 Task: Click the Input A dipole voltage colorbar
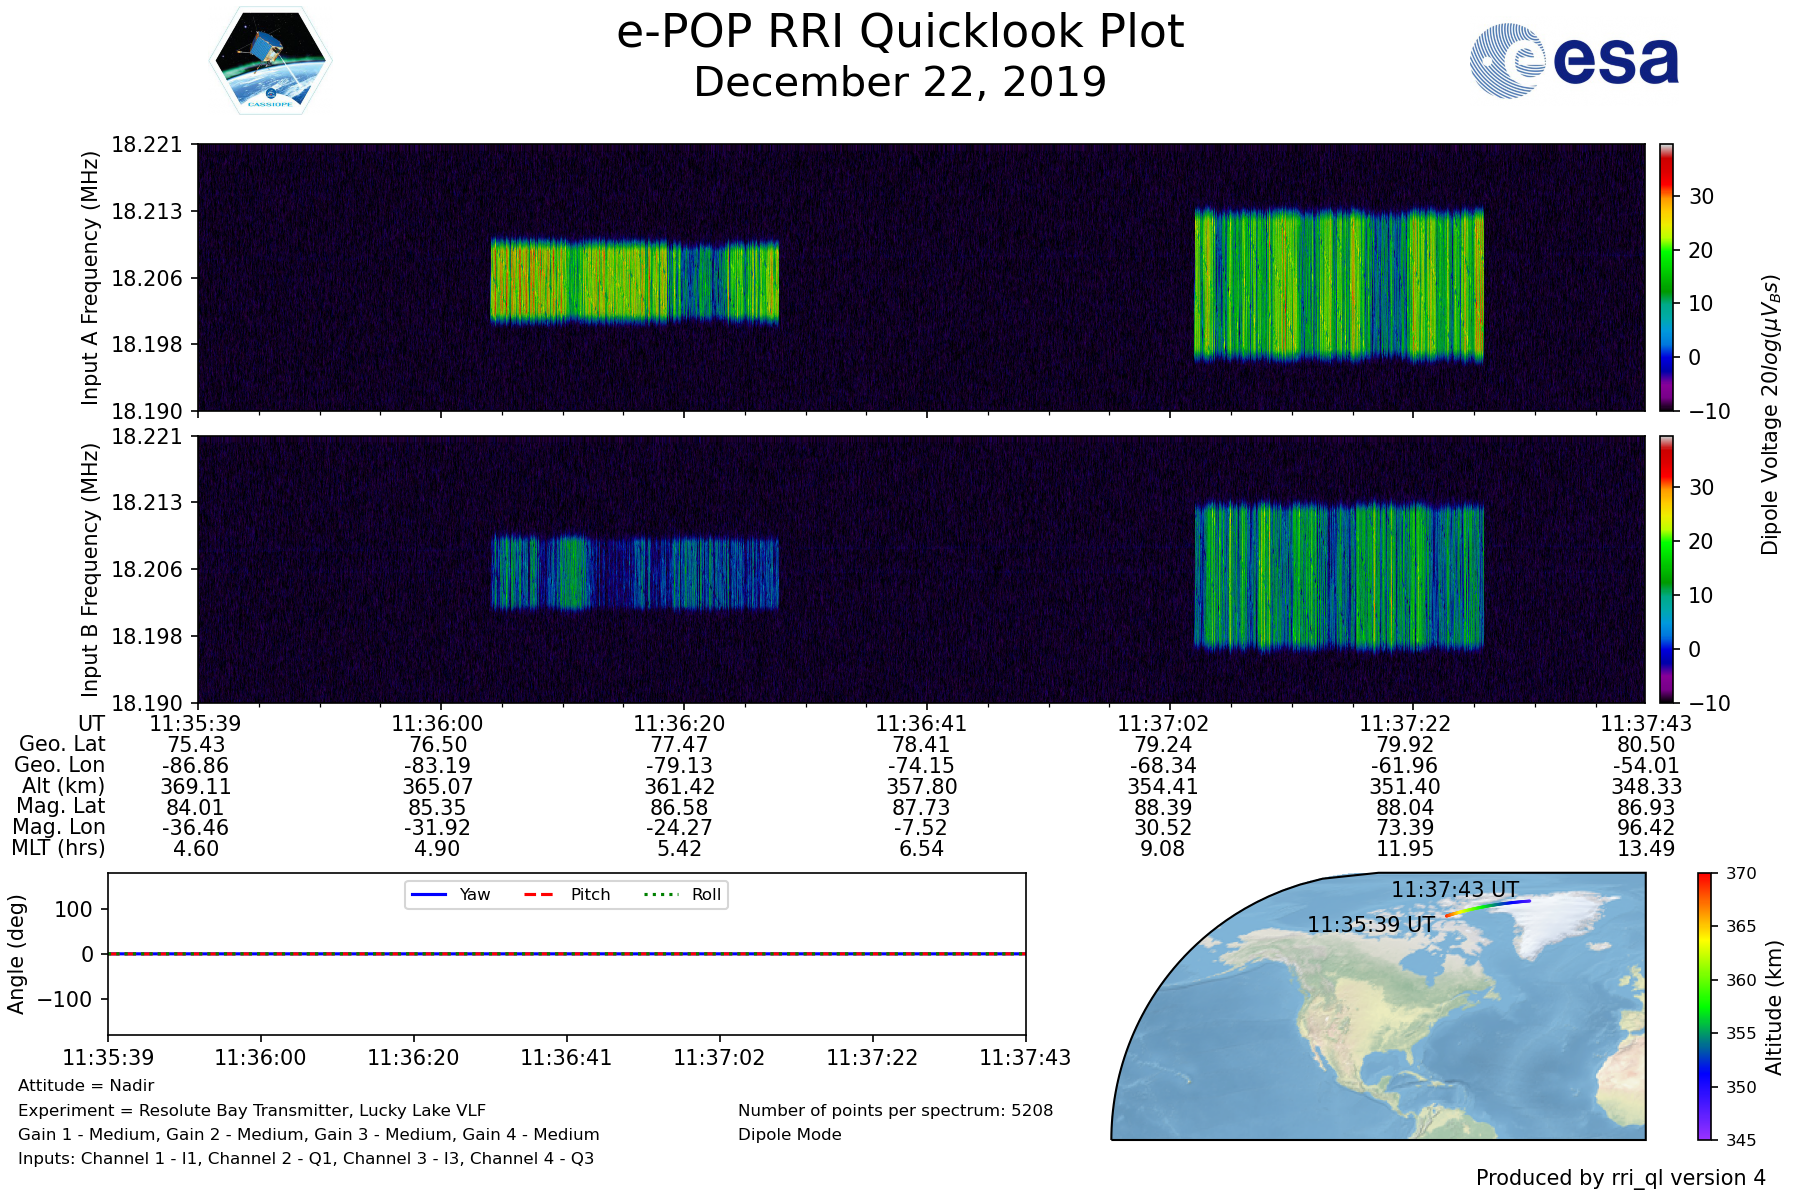point(1666,277)
